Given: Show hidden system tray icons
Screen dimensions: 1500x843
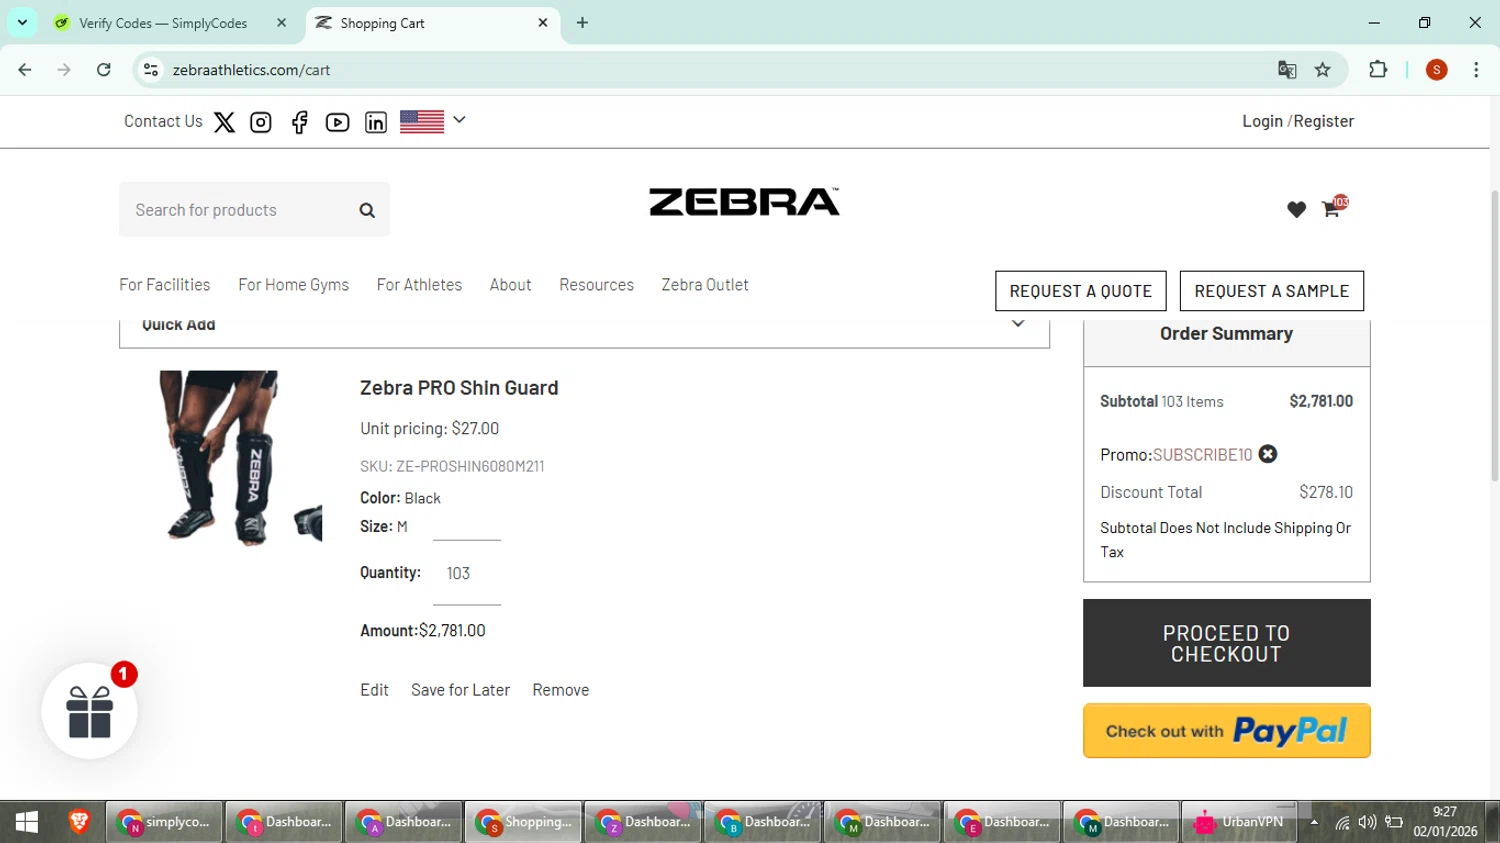Looking at the screenshot, I should click(1314, 822).
